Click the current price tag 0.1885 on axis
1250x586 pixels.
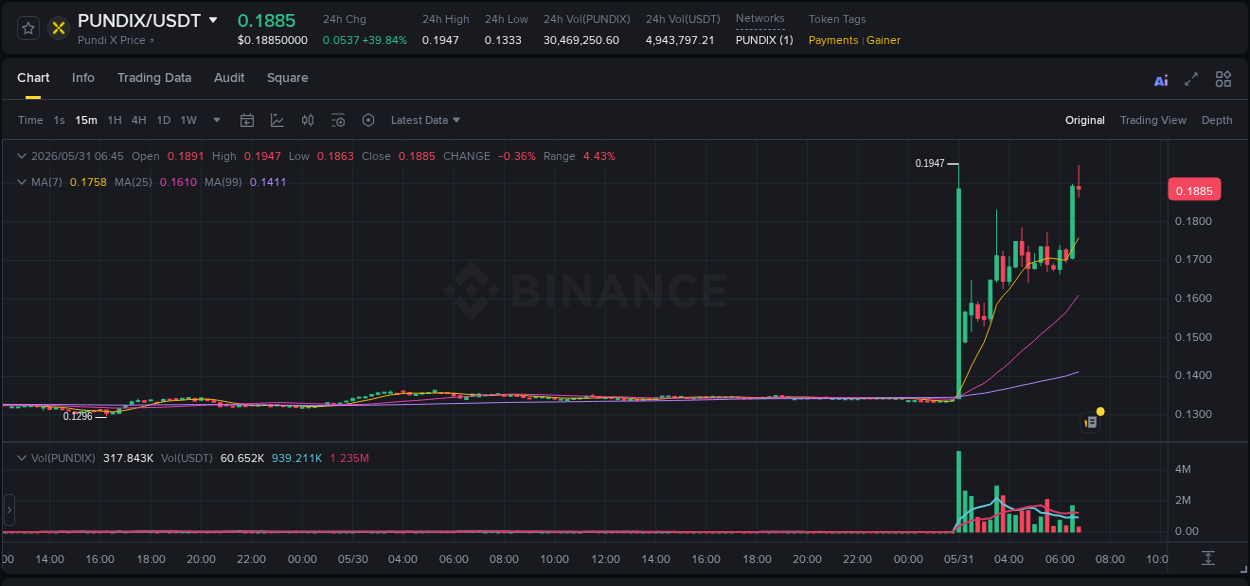(x=1194, y=191)
